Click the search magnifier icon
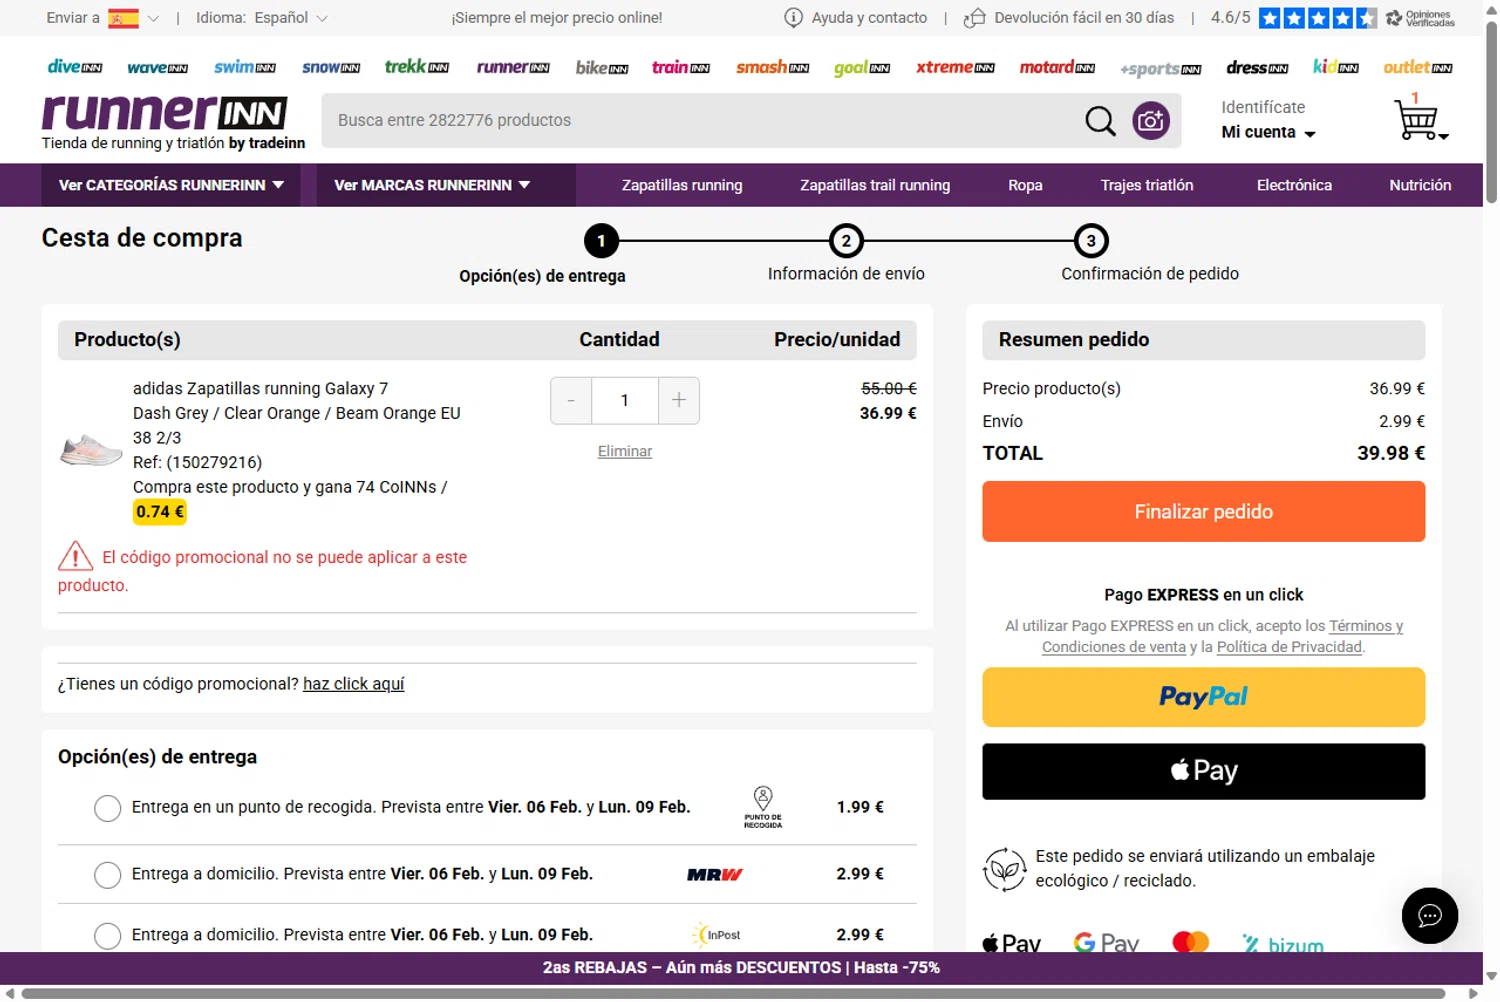1500x1002 pixels. pyautogui.click(x=1100, y=121)
